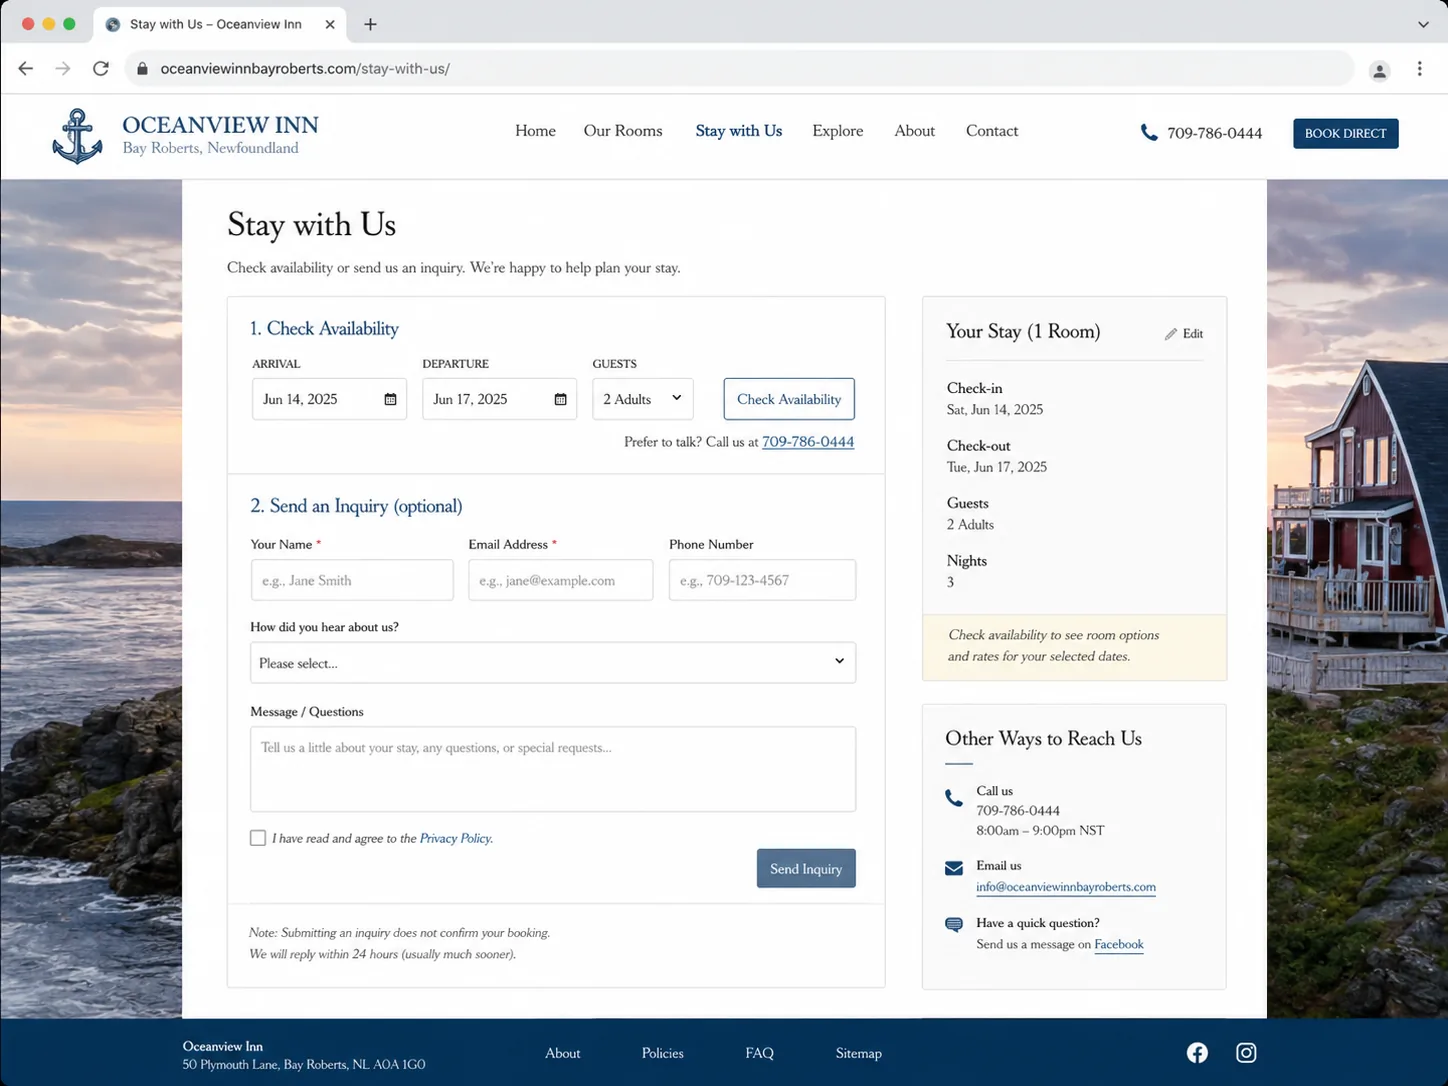1448x1086 pixels.
Task: Open the Arrival calendar picker icon
Action: click(x=390, y=399)
